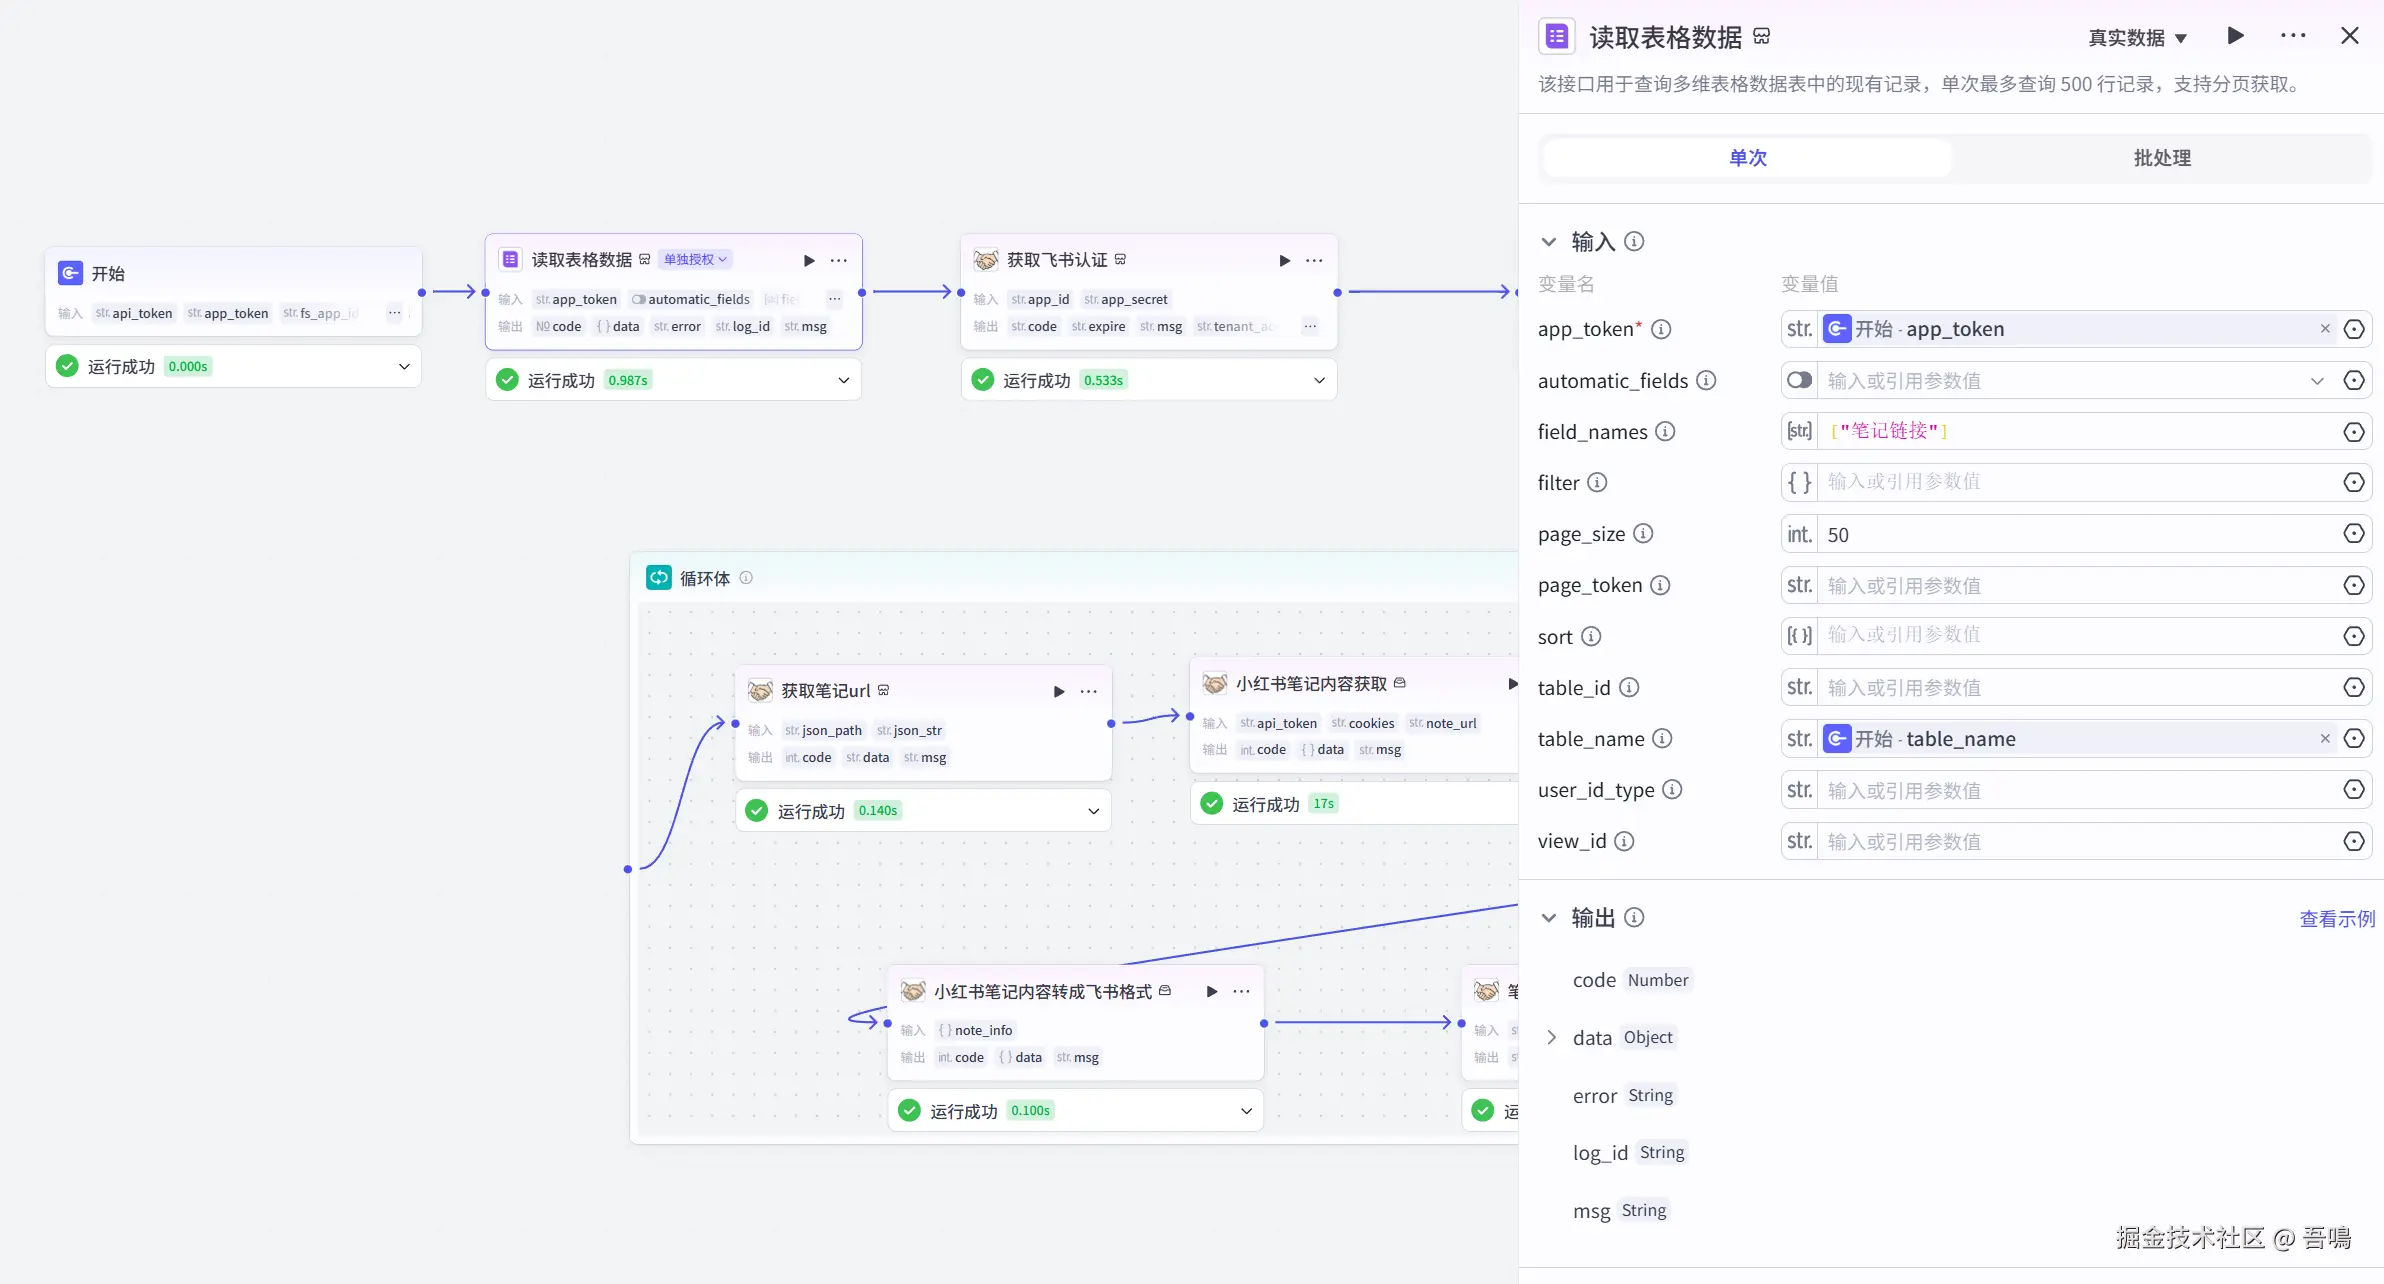Screen dimensions: 2384x1284
Task: Collapse the 输入 section
Action: tap(1549, 242)
